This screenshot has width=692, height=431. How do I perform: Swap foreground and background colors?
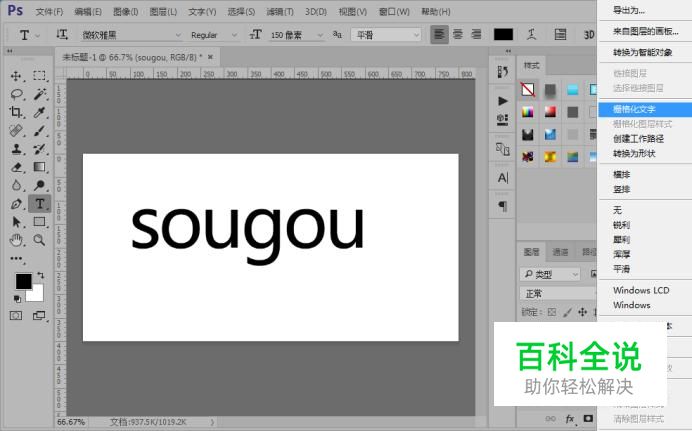(x=41, y=275)
